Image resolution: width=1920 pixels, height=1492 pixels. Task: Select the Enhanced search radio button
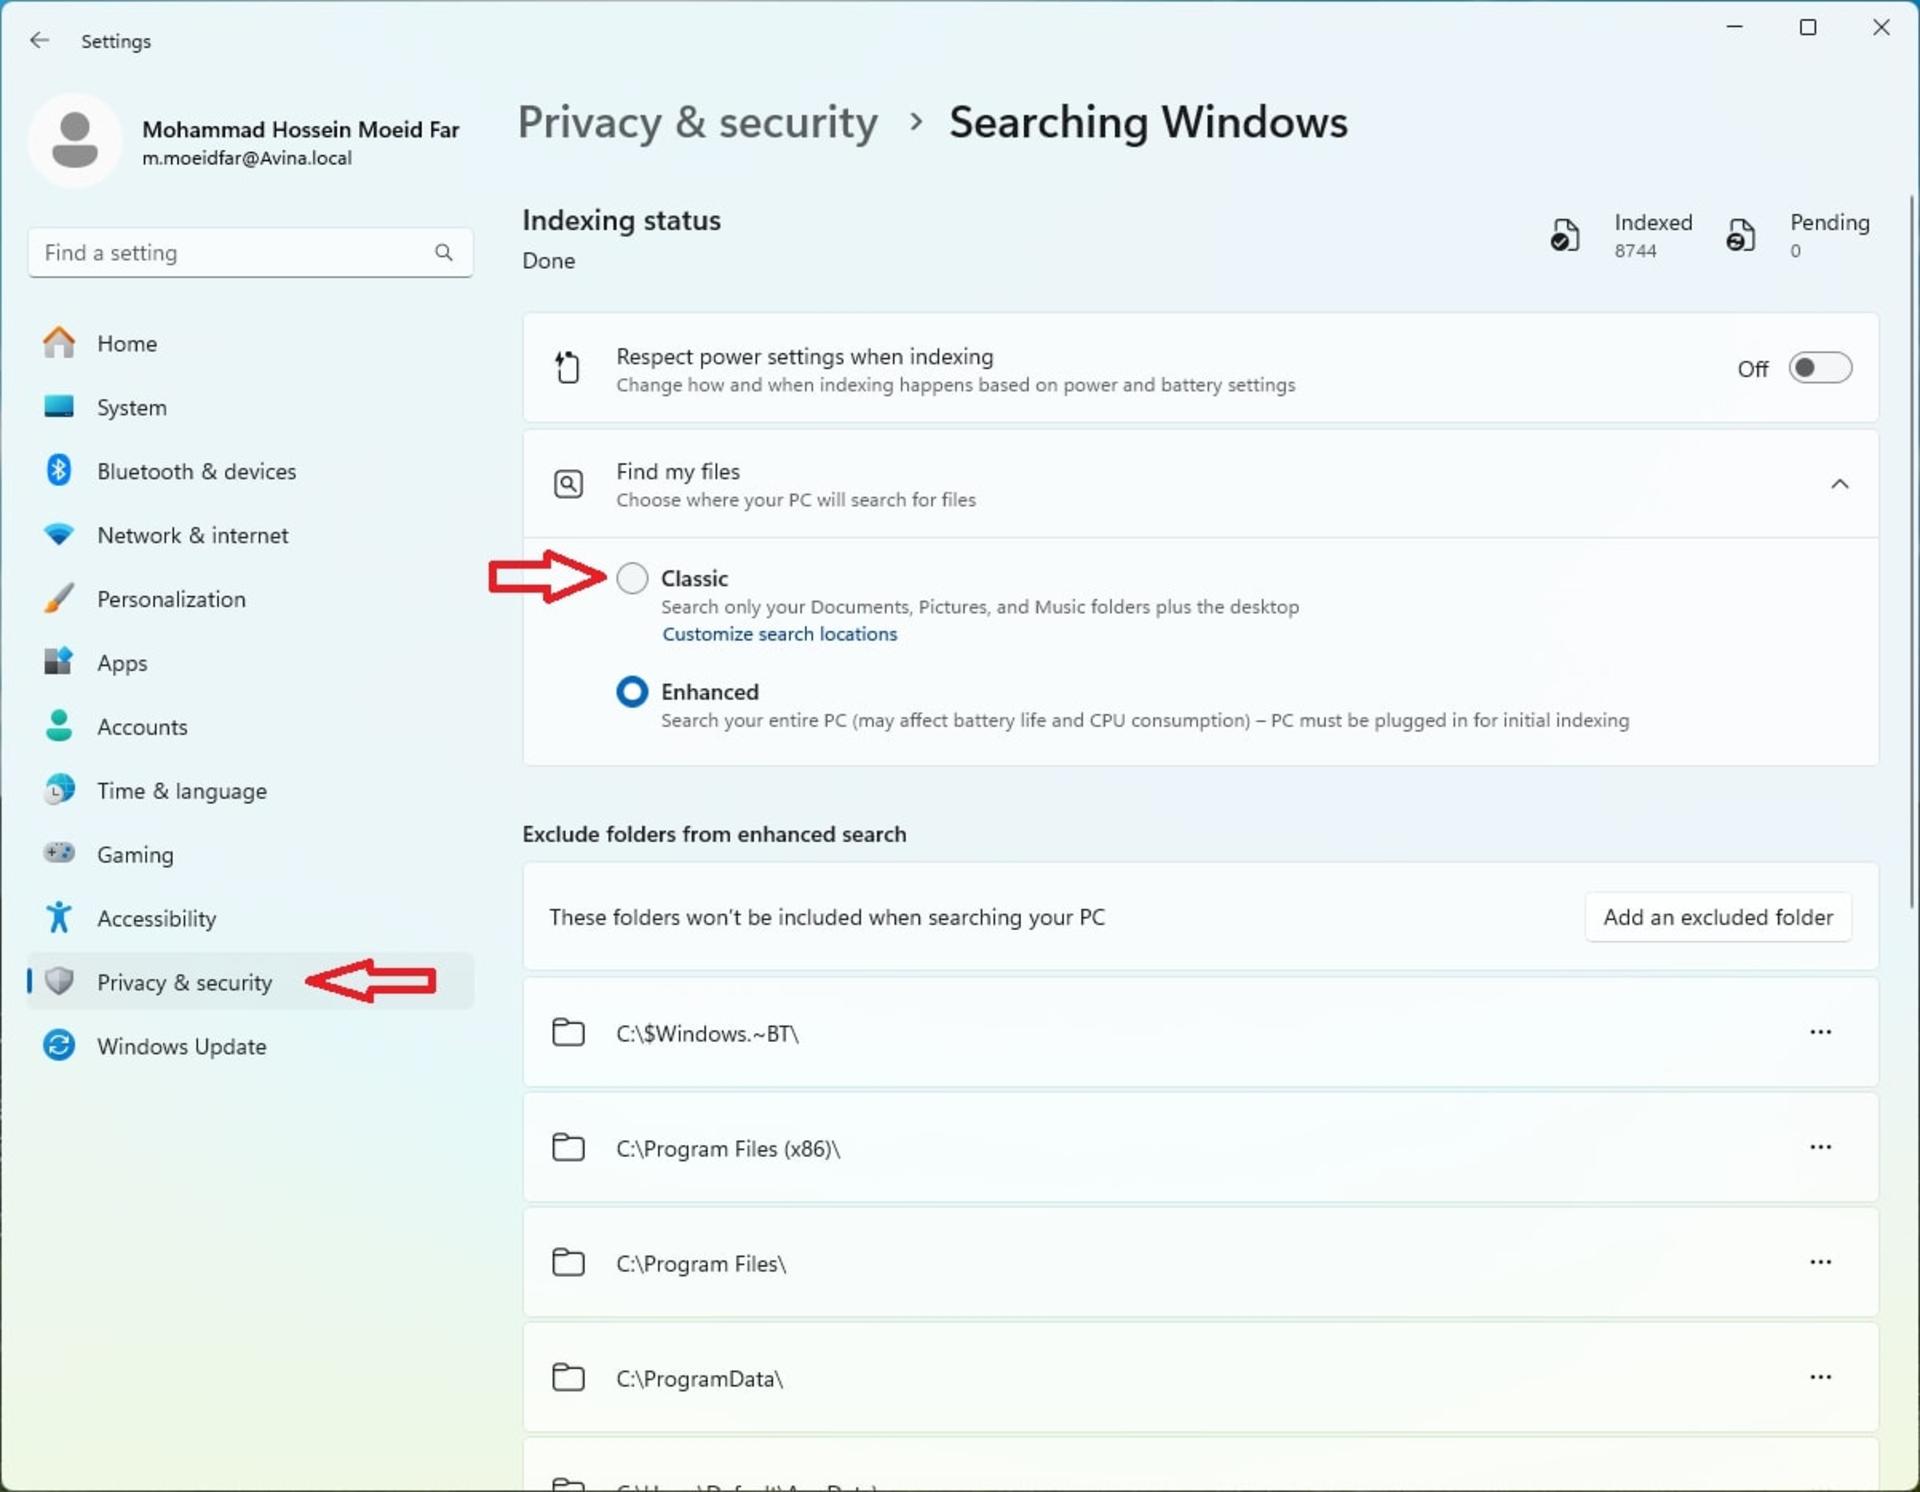coord(632,692)
